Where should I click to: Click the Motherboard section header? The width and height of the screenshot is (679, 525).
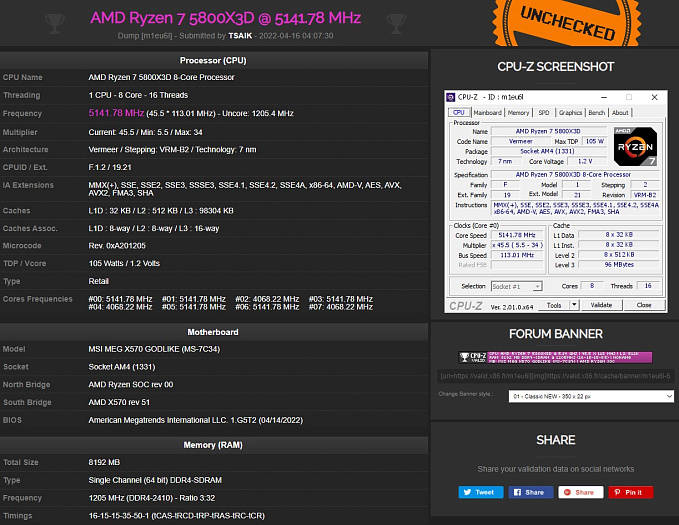pos(213,332)
